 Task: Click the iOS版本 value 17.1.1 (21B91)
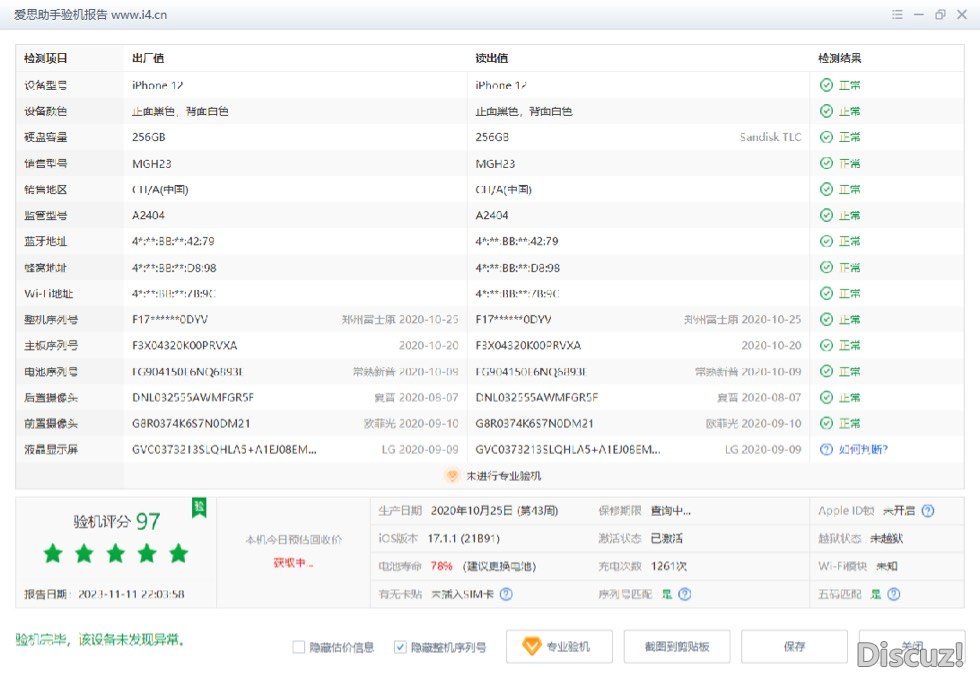coord(464,538)
